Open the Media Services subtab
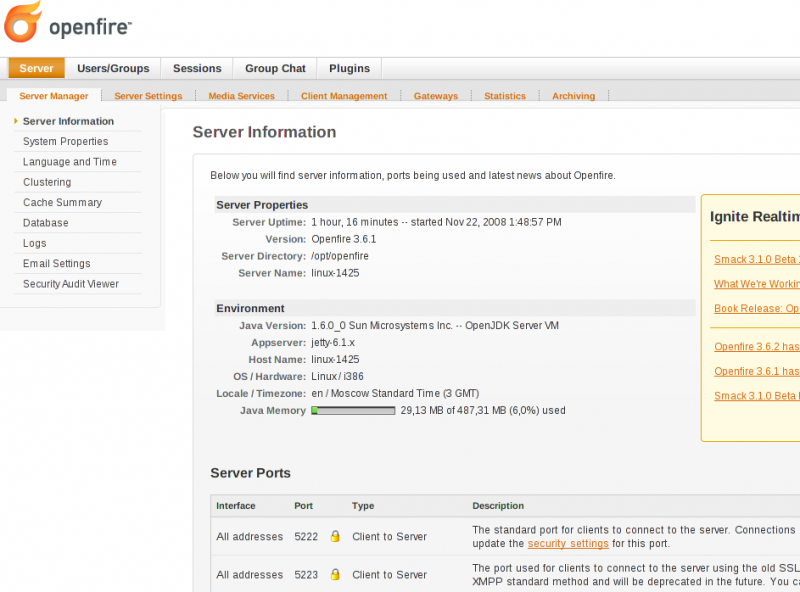 (x=241, y=96)
